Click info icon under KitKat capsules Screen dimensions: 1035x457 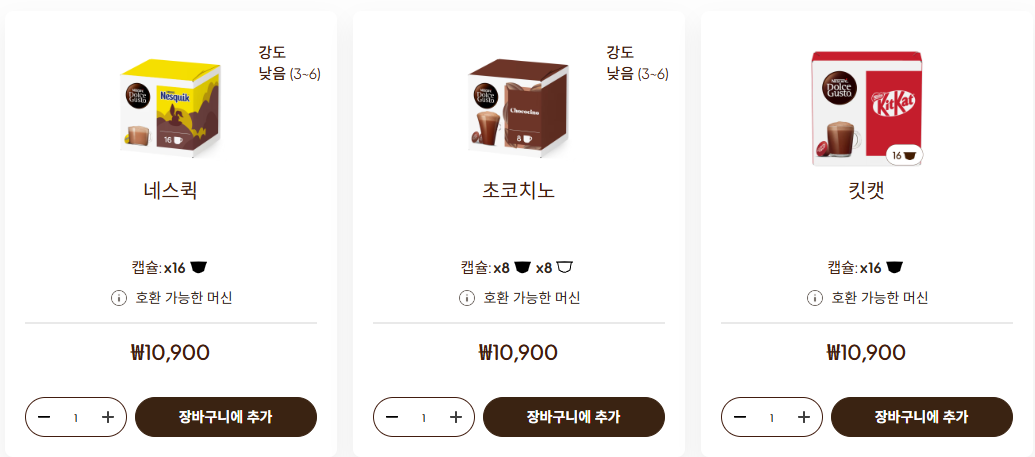pyautogui.click(x=814, y=298)
